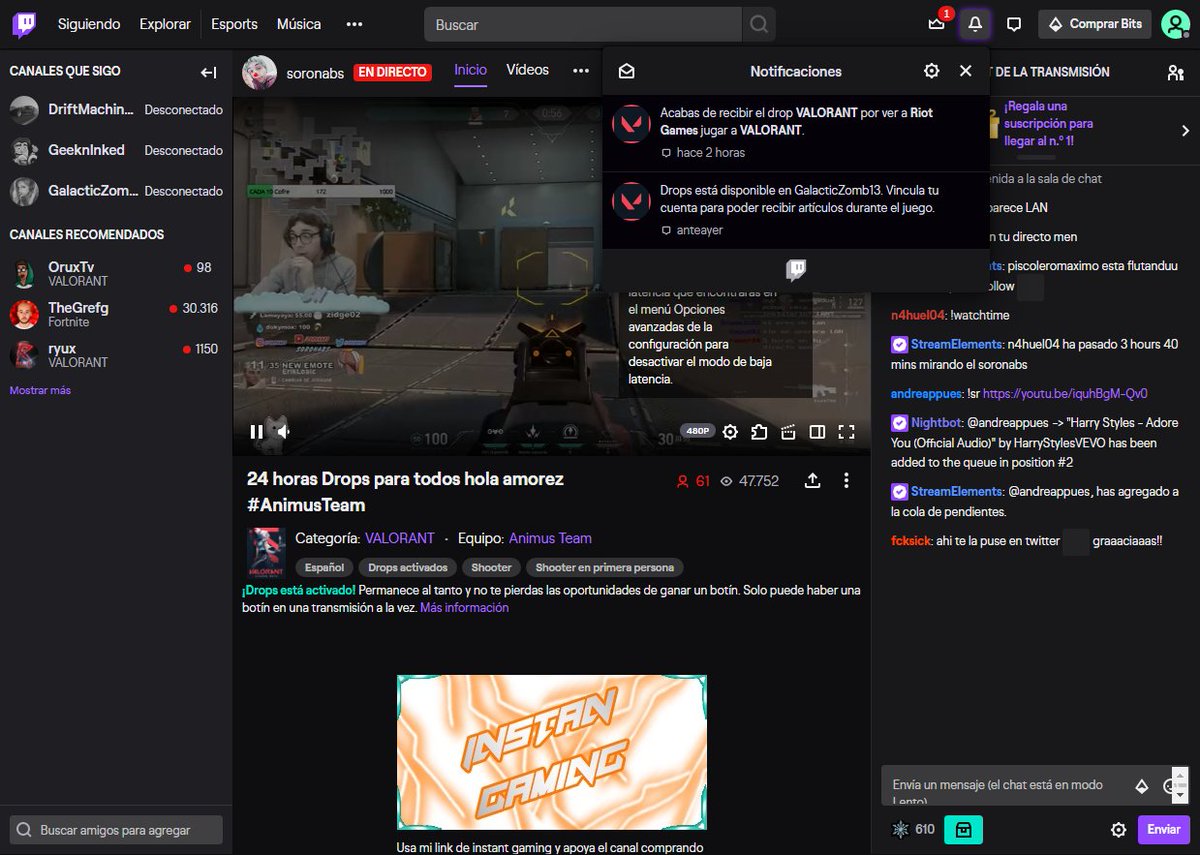Open Más información drops link
Image resolution: width=1200 pixels, height=855 pixels.
[464, 608]
